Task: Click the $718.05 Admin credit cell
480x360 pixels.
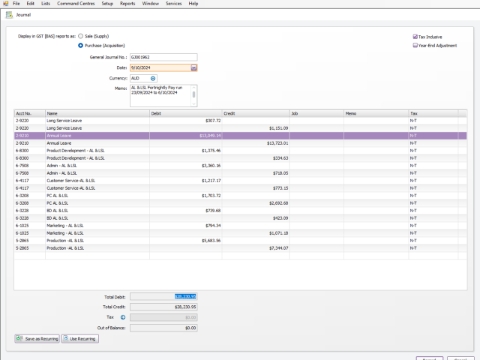Action: 256,173
